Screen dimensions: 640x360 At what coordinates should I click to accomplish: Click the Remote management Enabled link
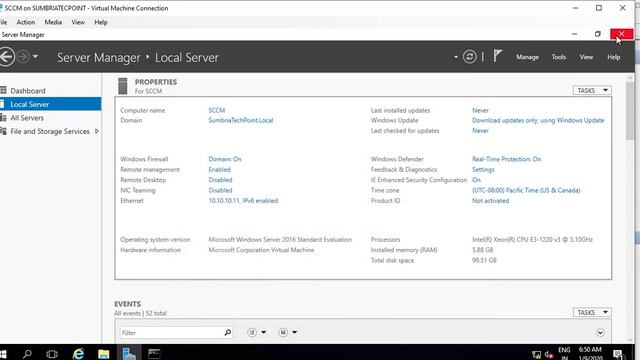click(x=220, y=169)
